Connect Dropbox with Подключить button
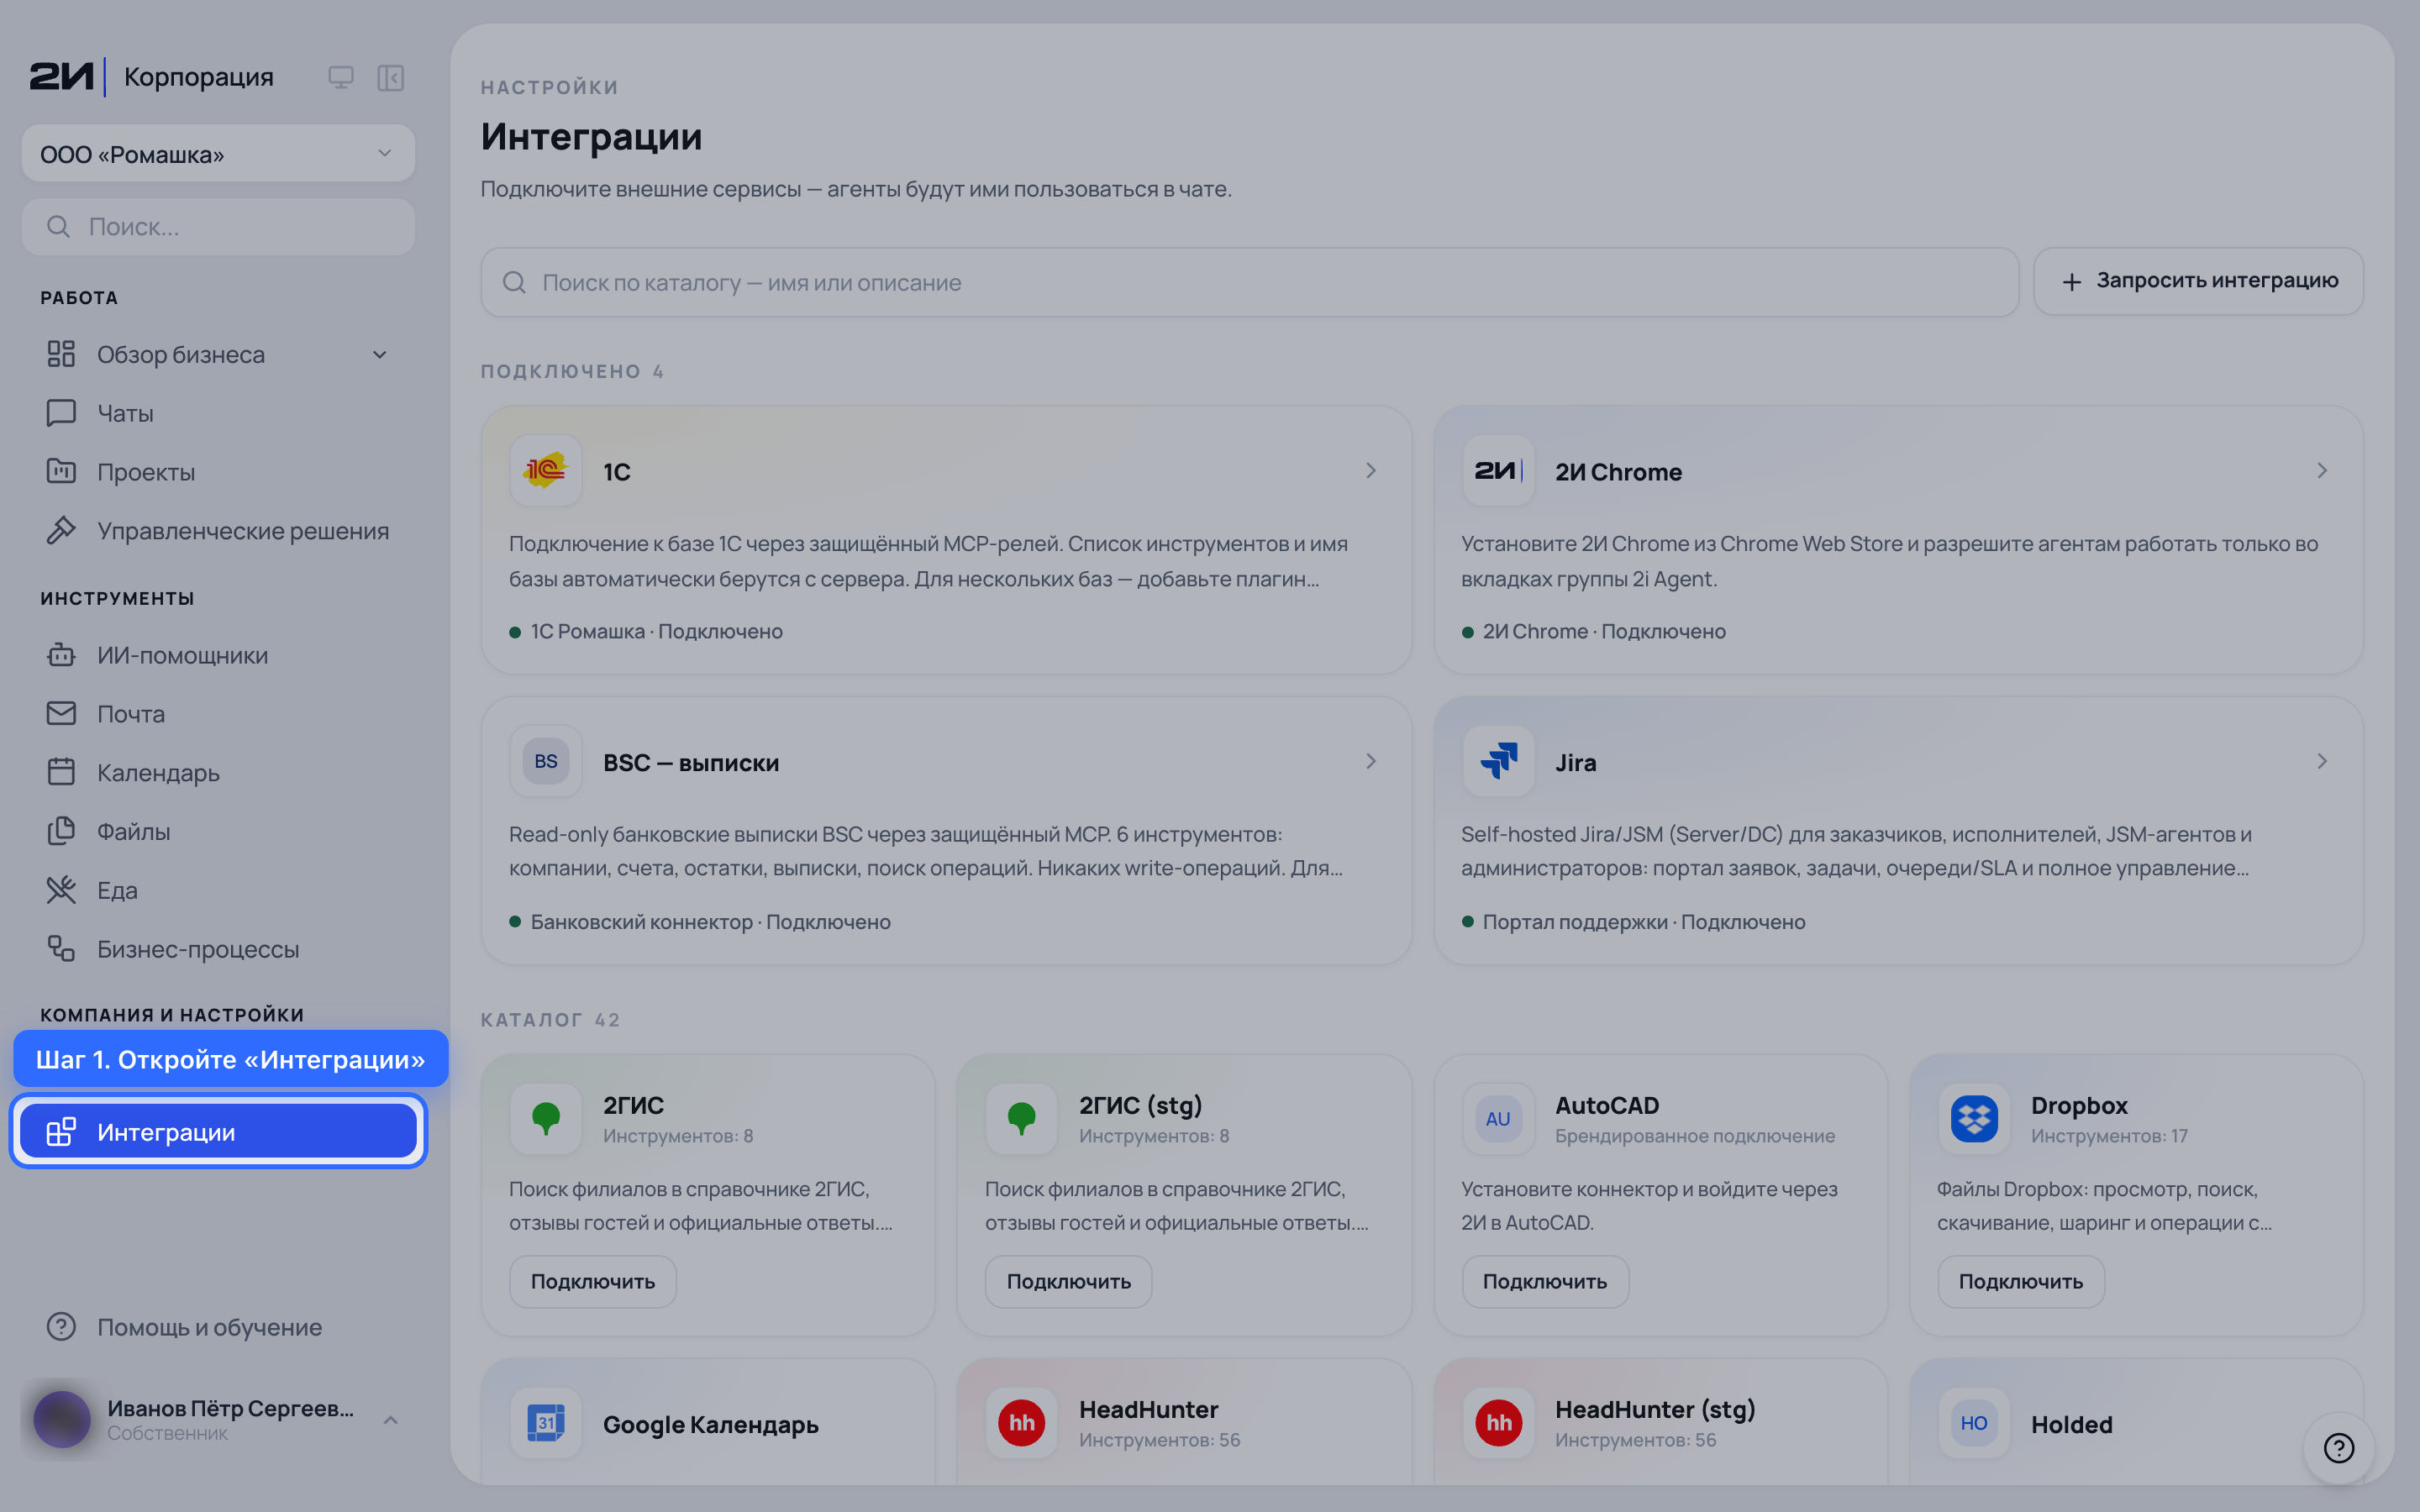 [2021, 1281]
